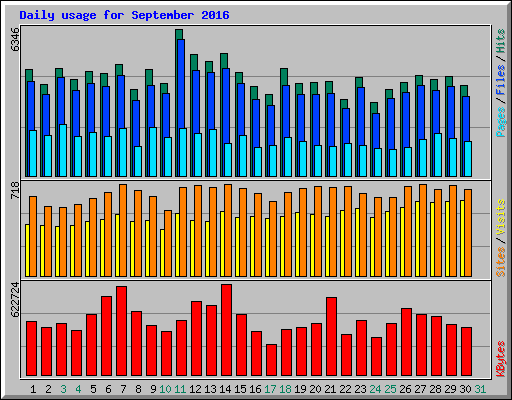512x400 pixels.
Task: Click day label '18' on the x-axis
Action: tap(285, 389)
